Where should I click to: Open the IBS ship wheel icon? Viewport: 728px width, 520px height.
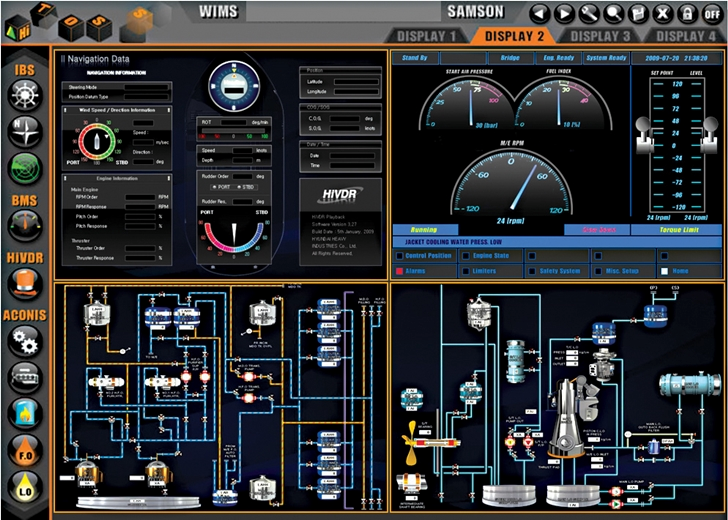pyautogui.click(x=24, y=95)
